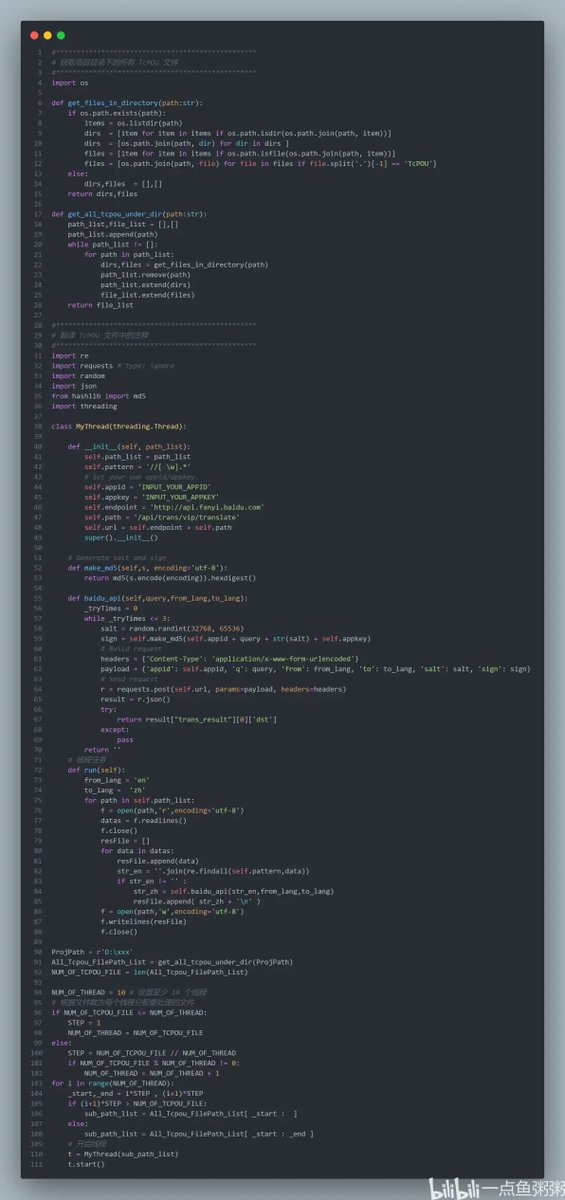This screenshot has height=1200, width=565.
Task: Click the 'import random' line
Action: [78, 376]
